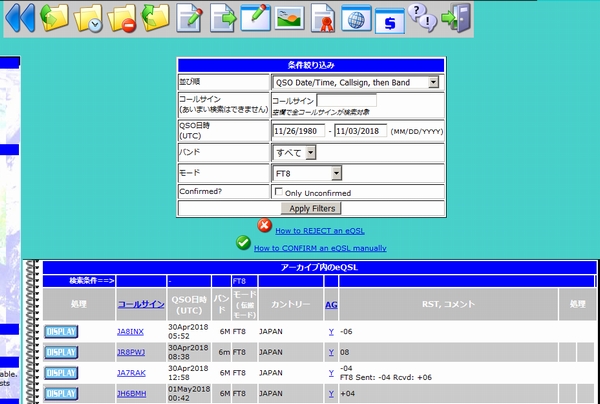Viewport: 600px width, 404px height.
Task: Open the folder with green outgoing arrow icon
Action: [x=155, y=18]
